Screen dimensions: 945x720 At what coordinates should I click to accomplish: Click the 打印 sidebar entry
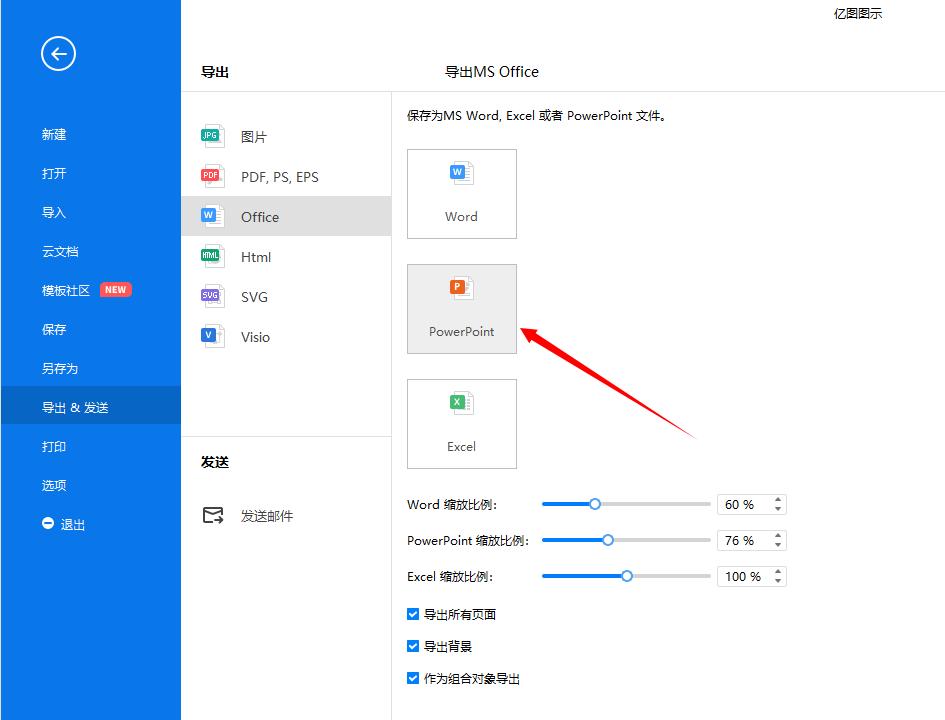pyautogui.click(x=54, y=447)
